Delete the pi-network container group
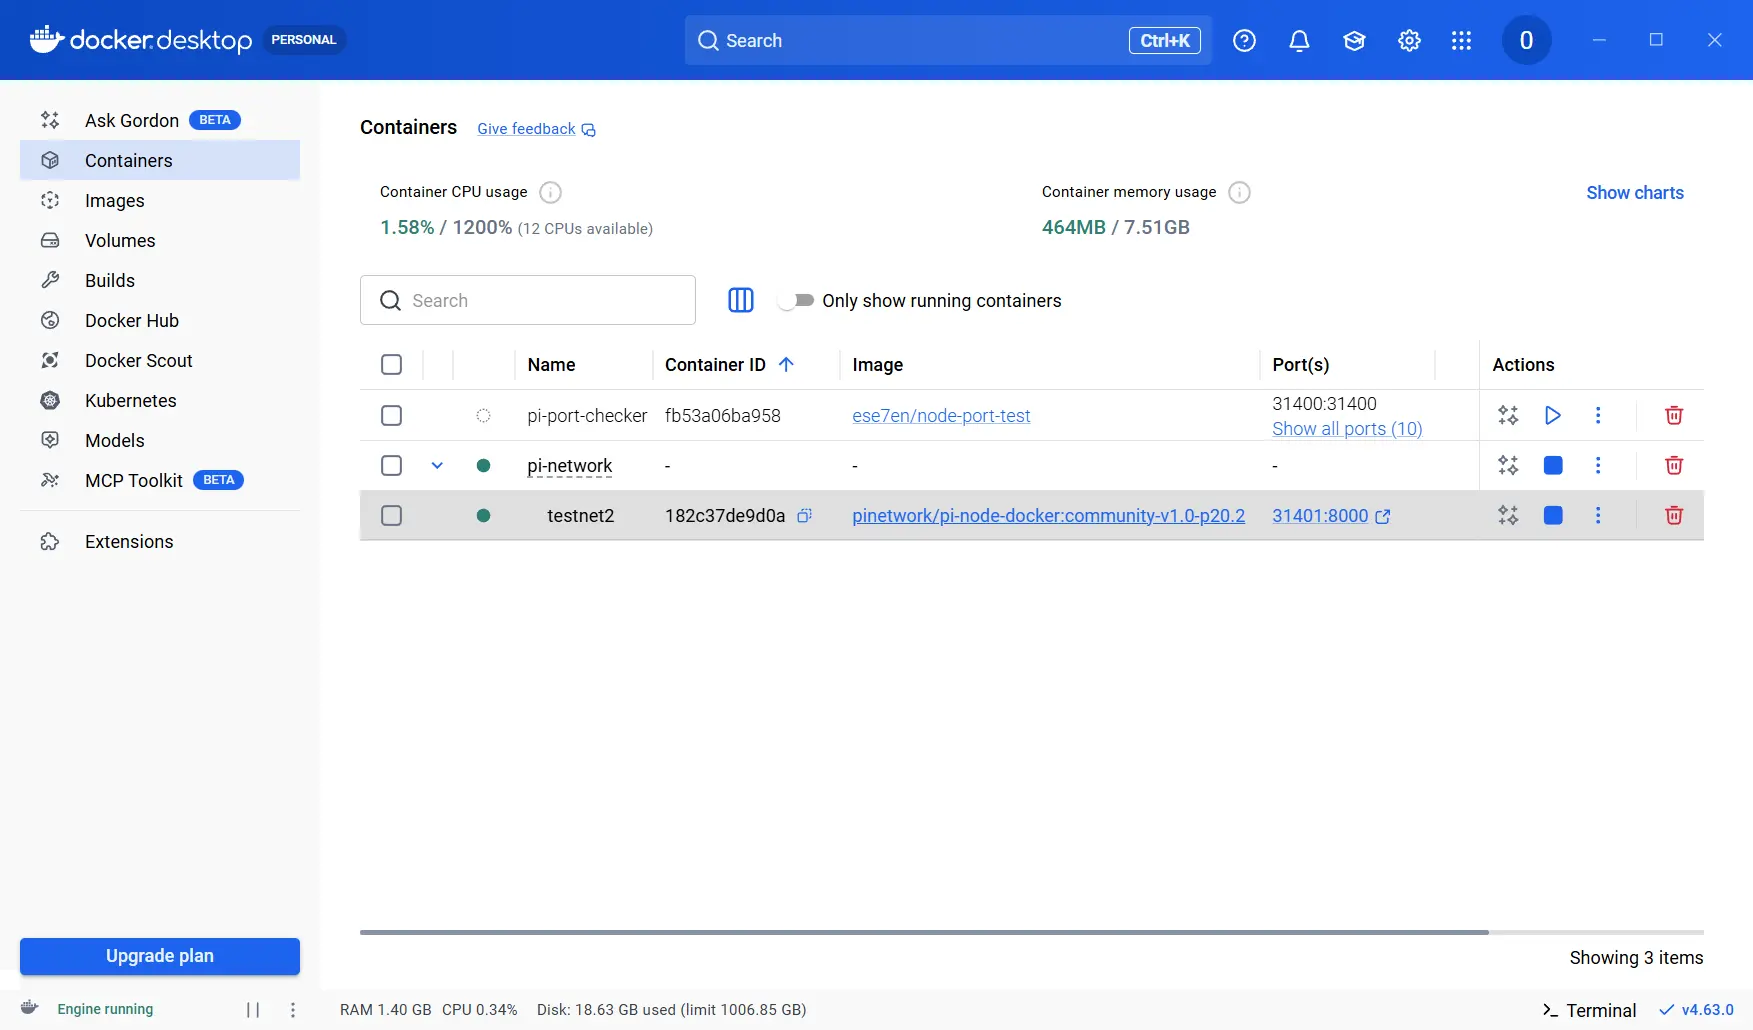Image resolution: width=1753 pixels, height=1030 pixels. [1673, 465]
